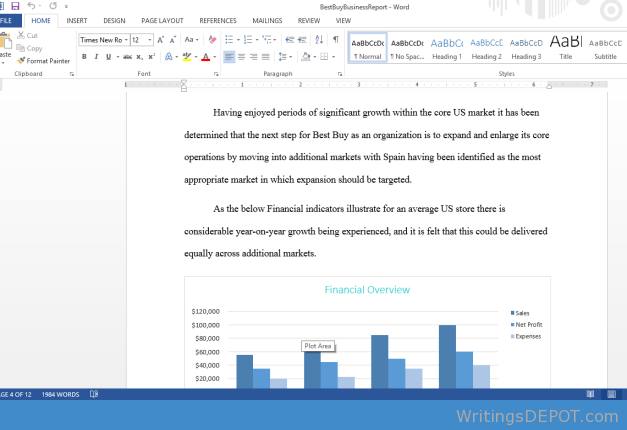627x430 pixels.
Task: Sort the selected text alphabetically
Action: (x=319, y=40)
